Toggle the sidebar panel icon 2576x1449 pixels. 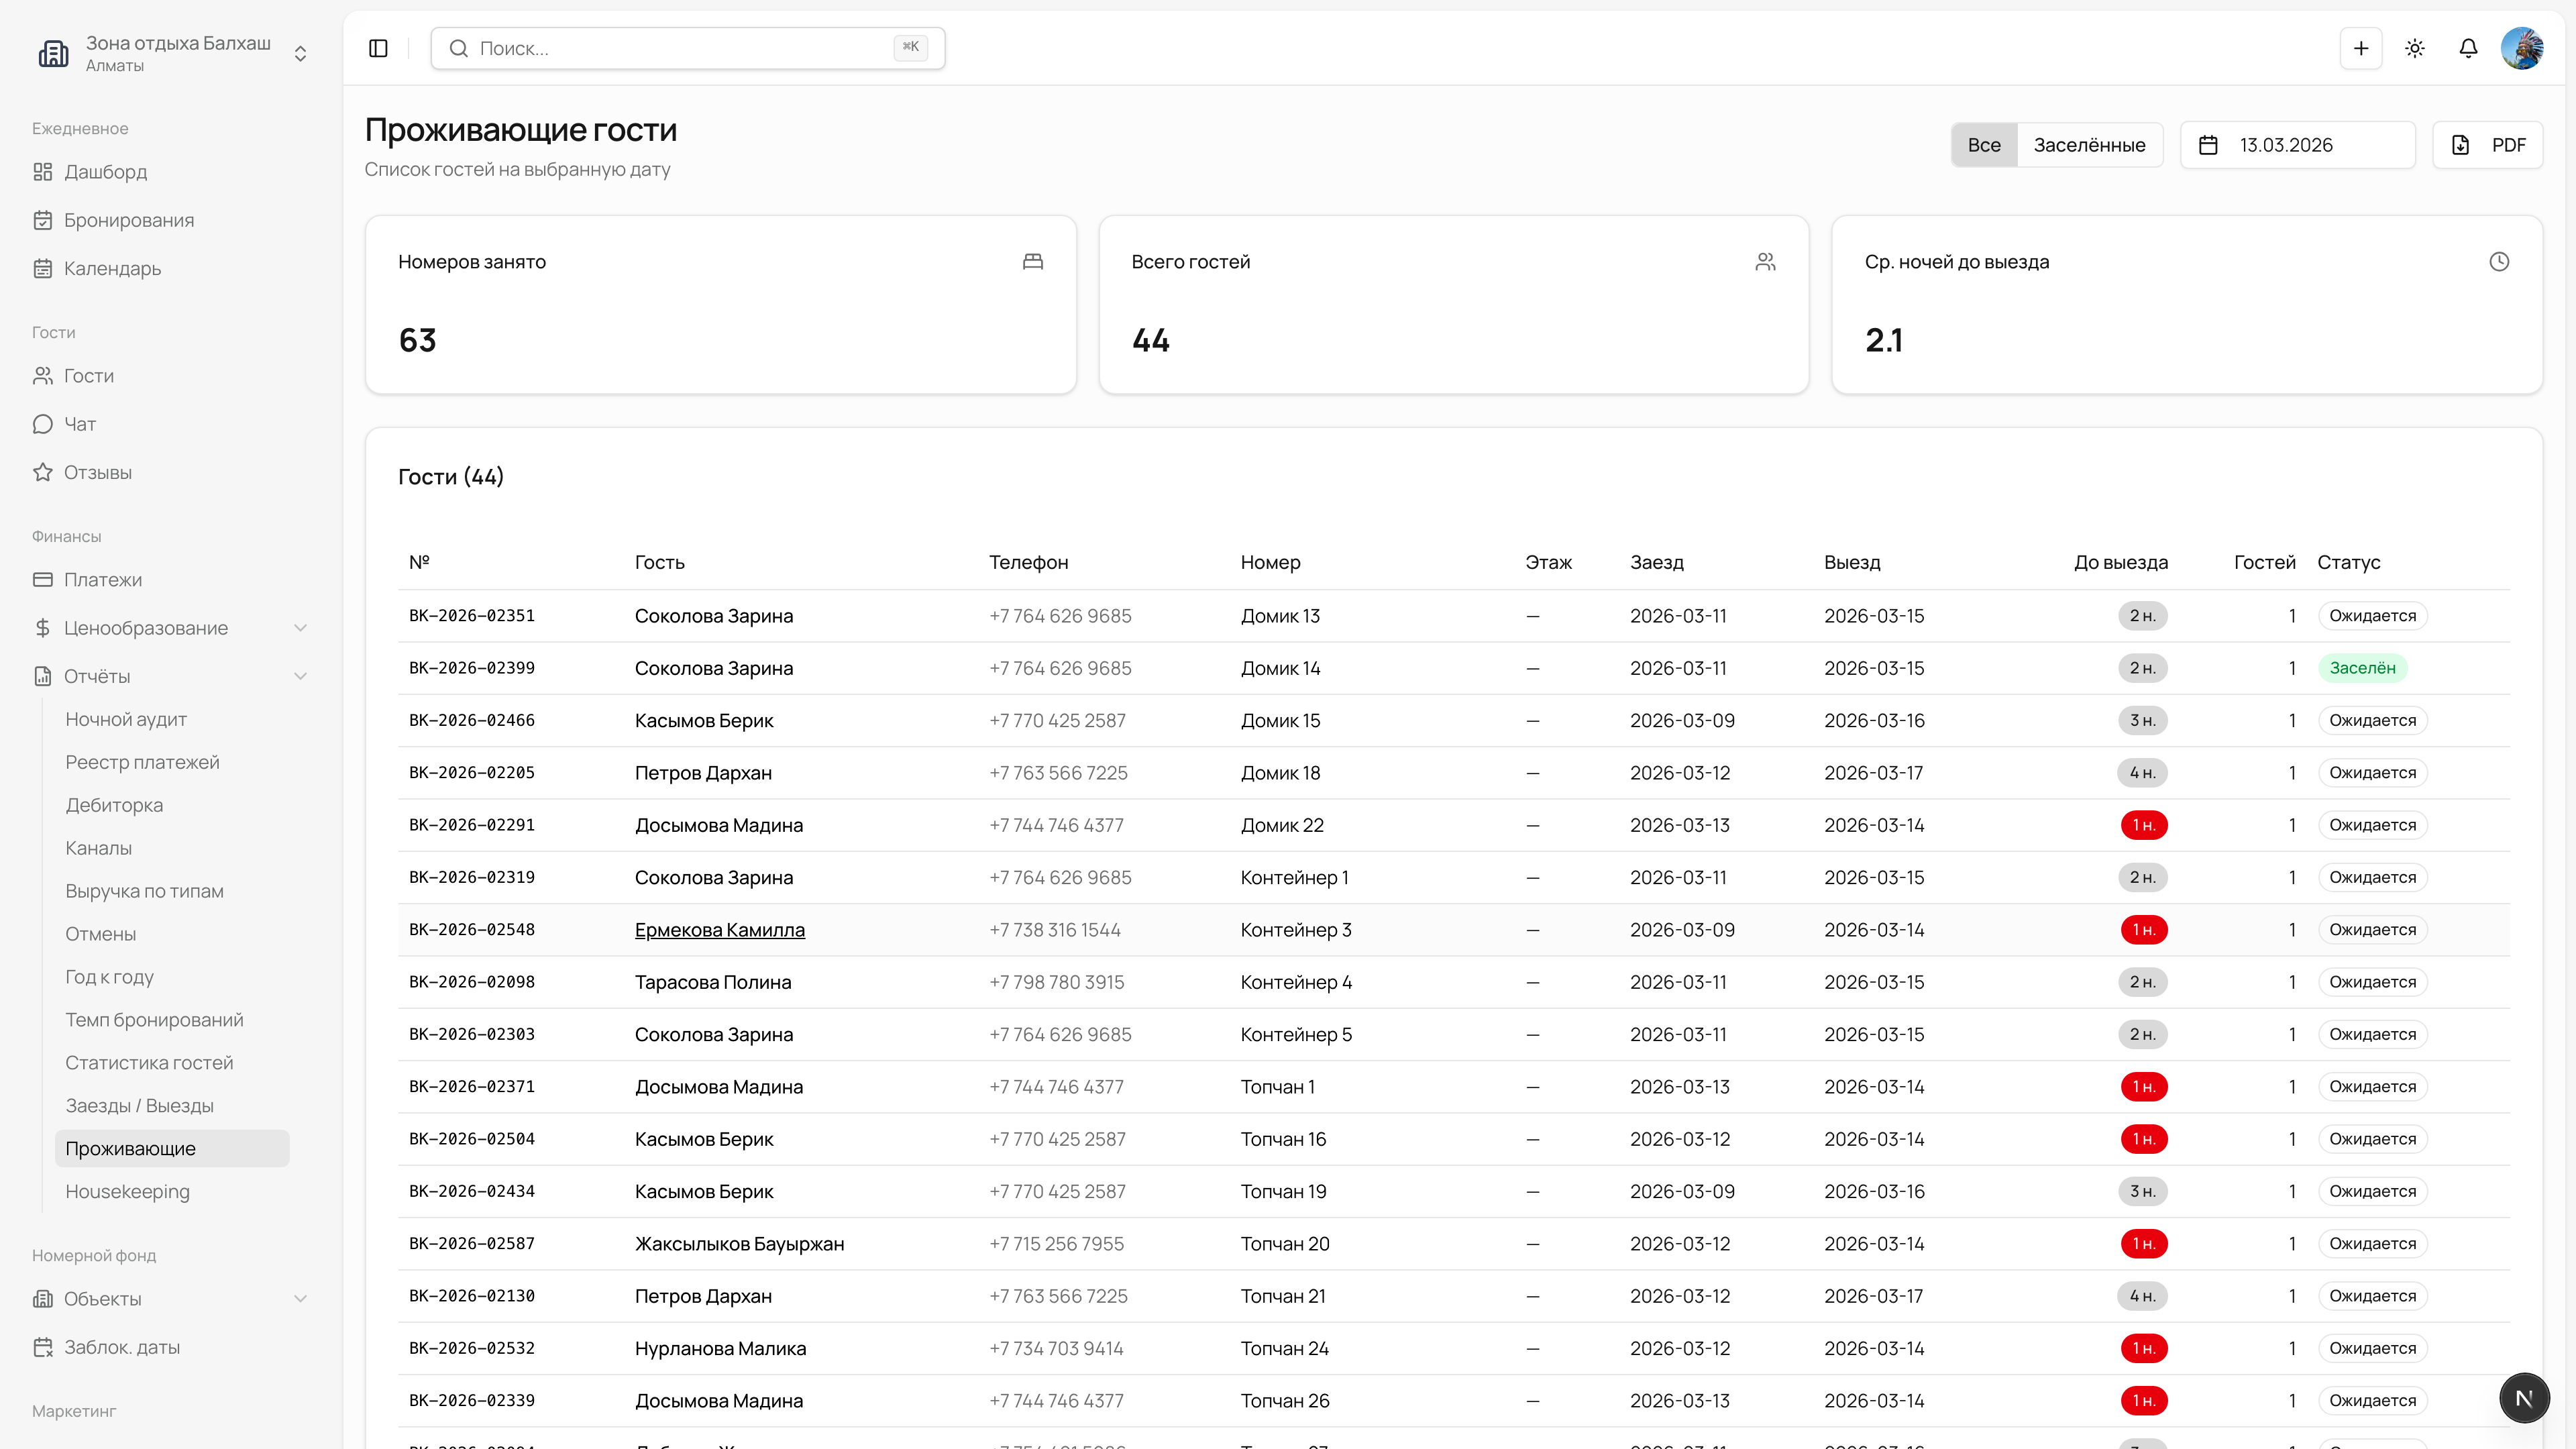coord(378,48)
